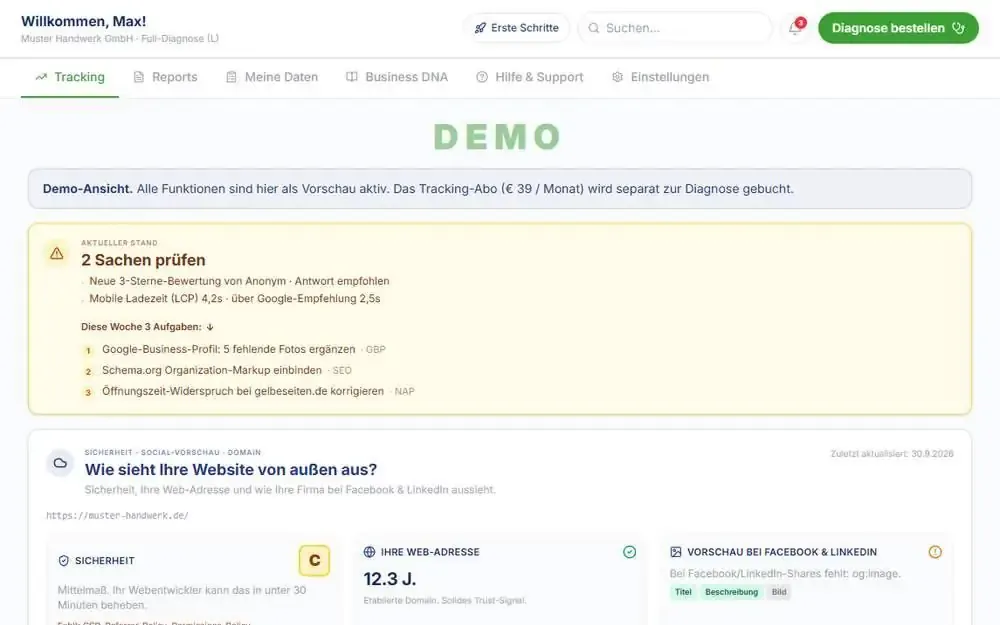Click the Bild tag
Image resolution: width=1000 pixels, height=625 pixels.
(x=779, y=592)
